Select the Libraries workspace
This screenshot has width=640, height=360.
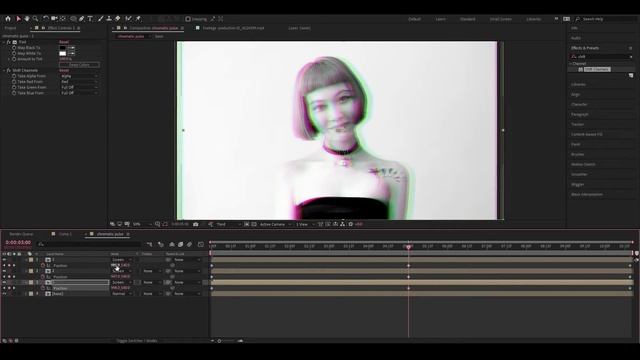click(x=533, y=19)
